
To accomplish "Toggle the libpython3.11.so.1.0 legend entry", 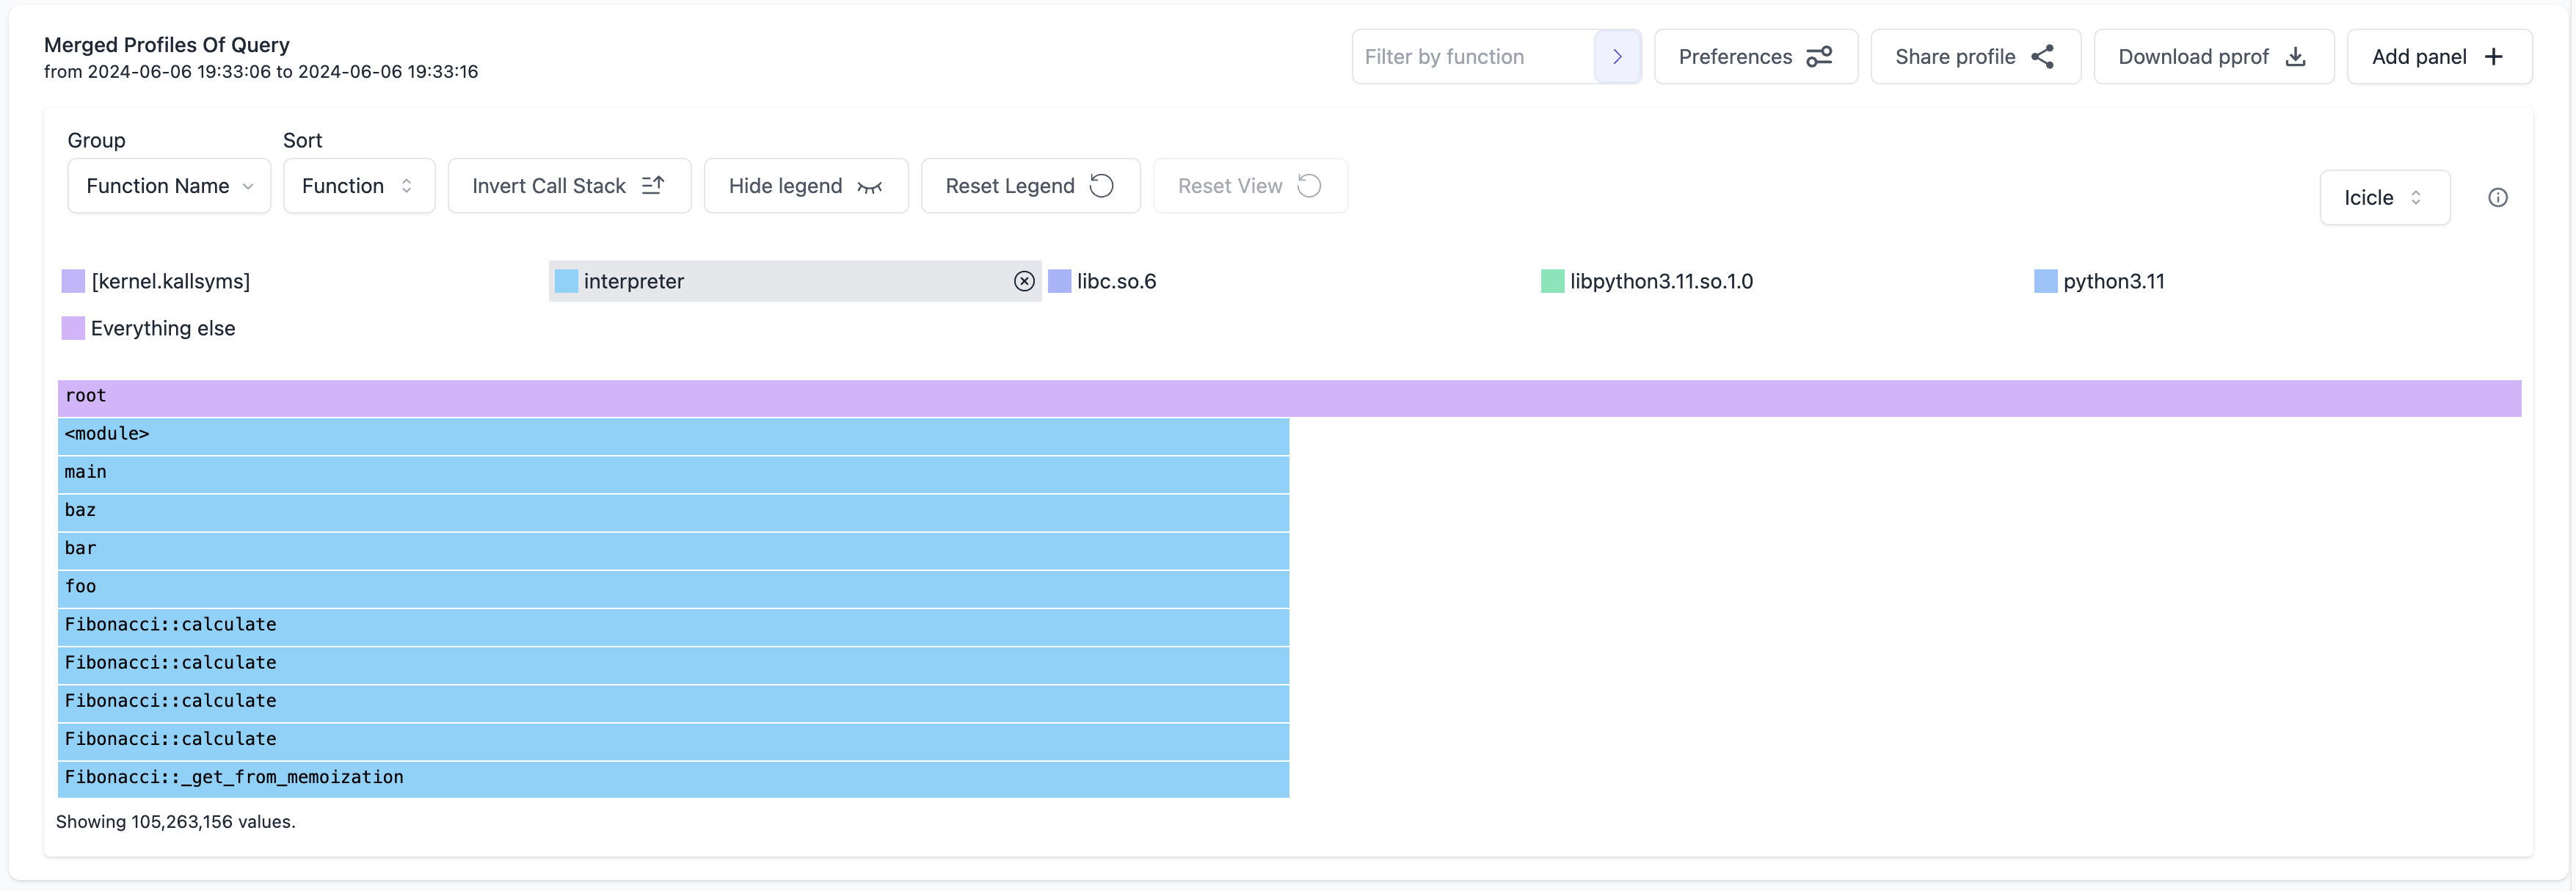I will (x=1660, y=281).
